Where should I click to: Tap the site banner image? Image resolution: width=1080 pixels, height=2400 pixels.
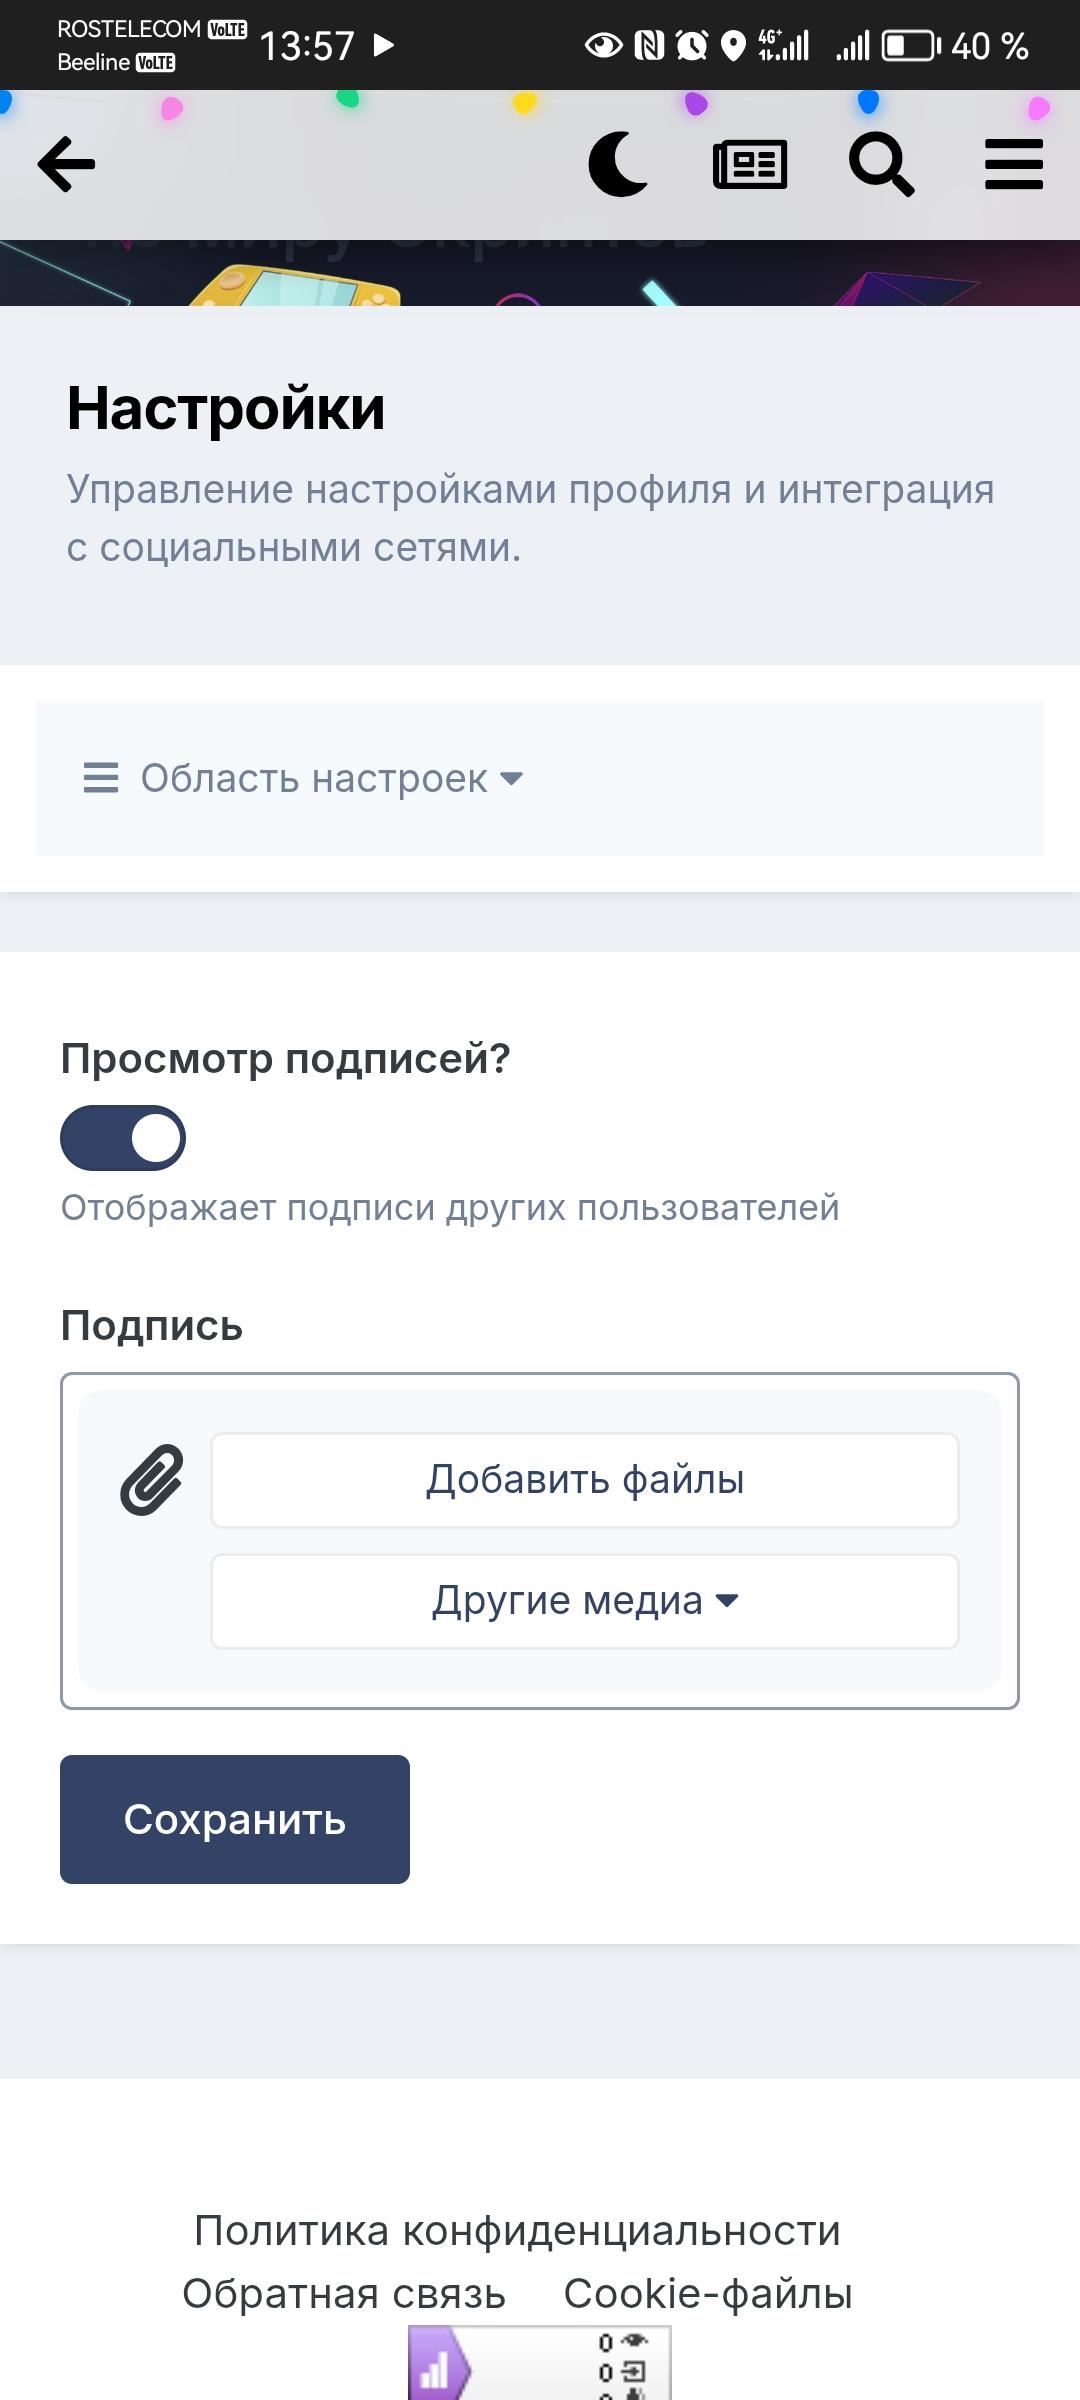coord(540,274)
